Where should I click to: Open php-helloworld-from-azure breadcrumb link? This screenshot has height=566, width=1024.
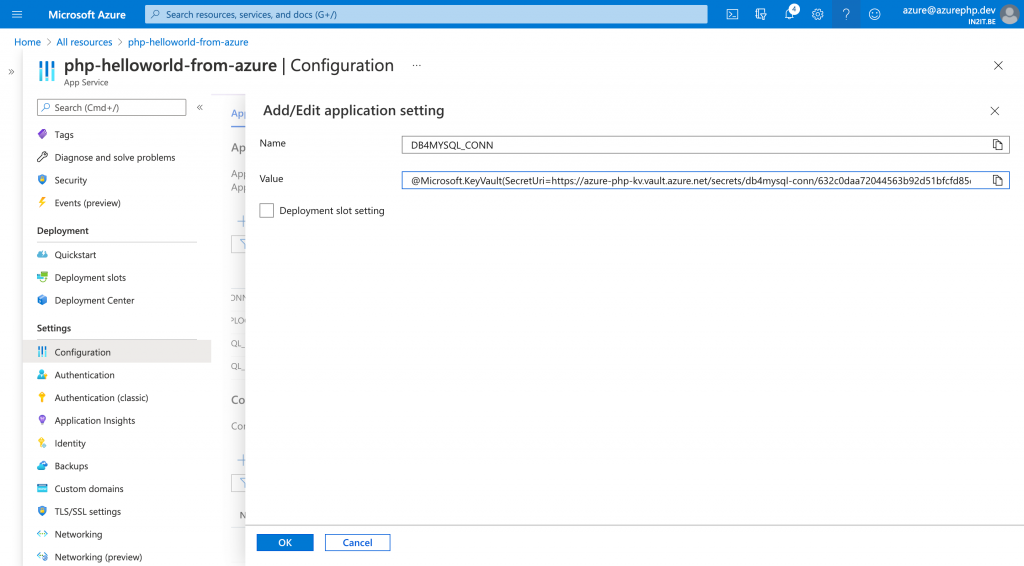coord(188,42)
